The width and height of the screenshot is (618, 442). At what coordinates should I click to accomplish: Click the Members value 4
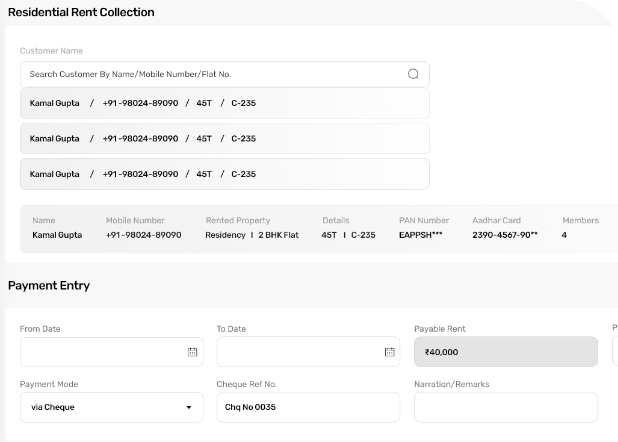click(x=564, y=235)
